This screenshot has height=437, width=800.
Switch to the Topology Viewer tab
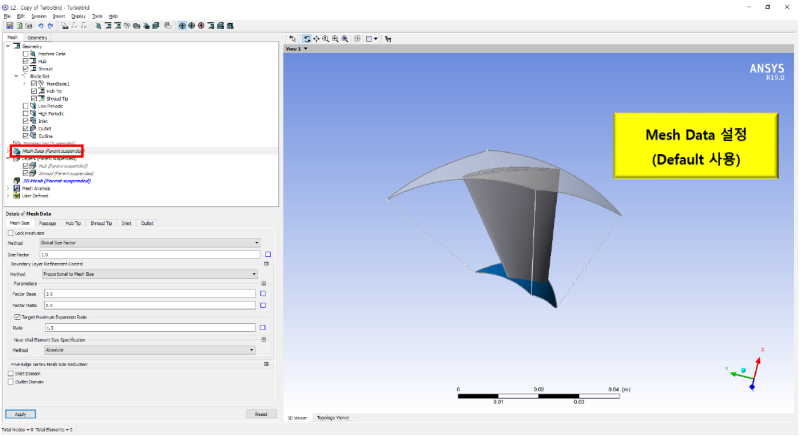point(333,418)
